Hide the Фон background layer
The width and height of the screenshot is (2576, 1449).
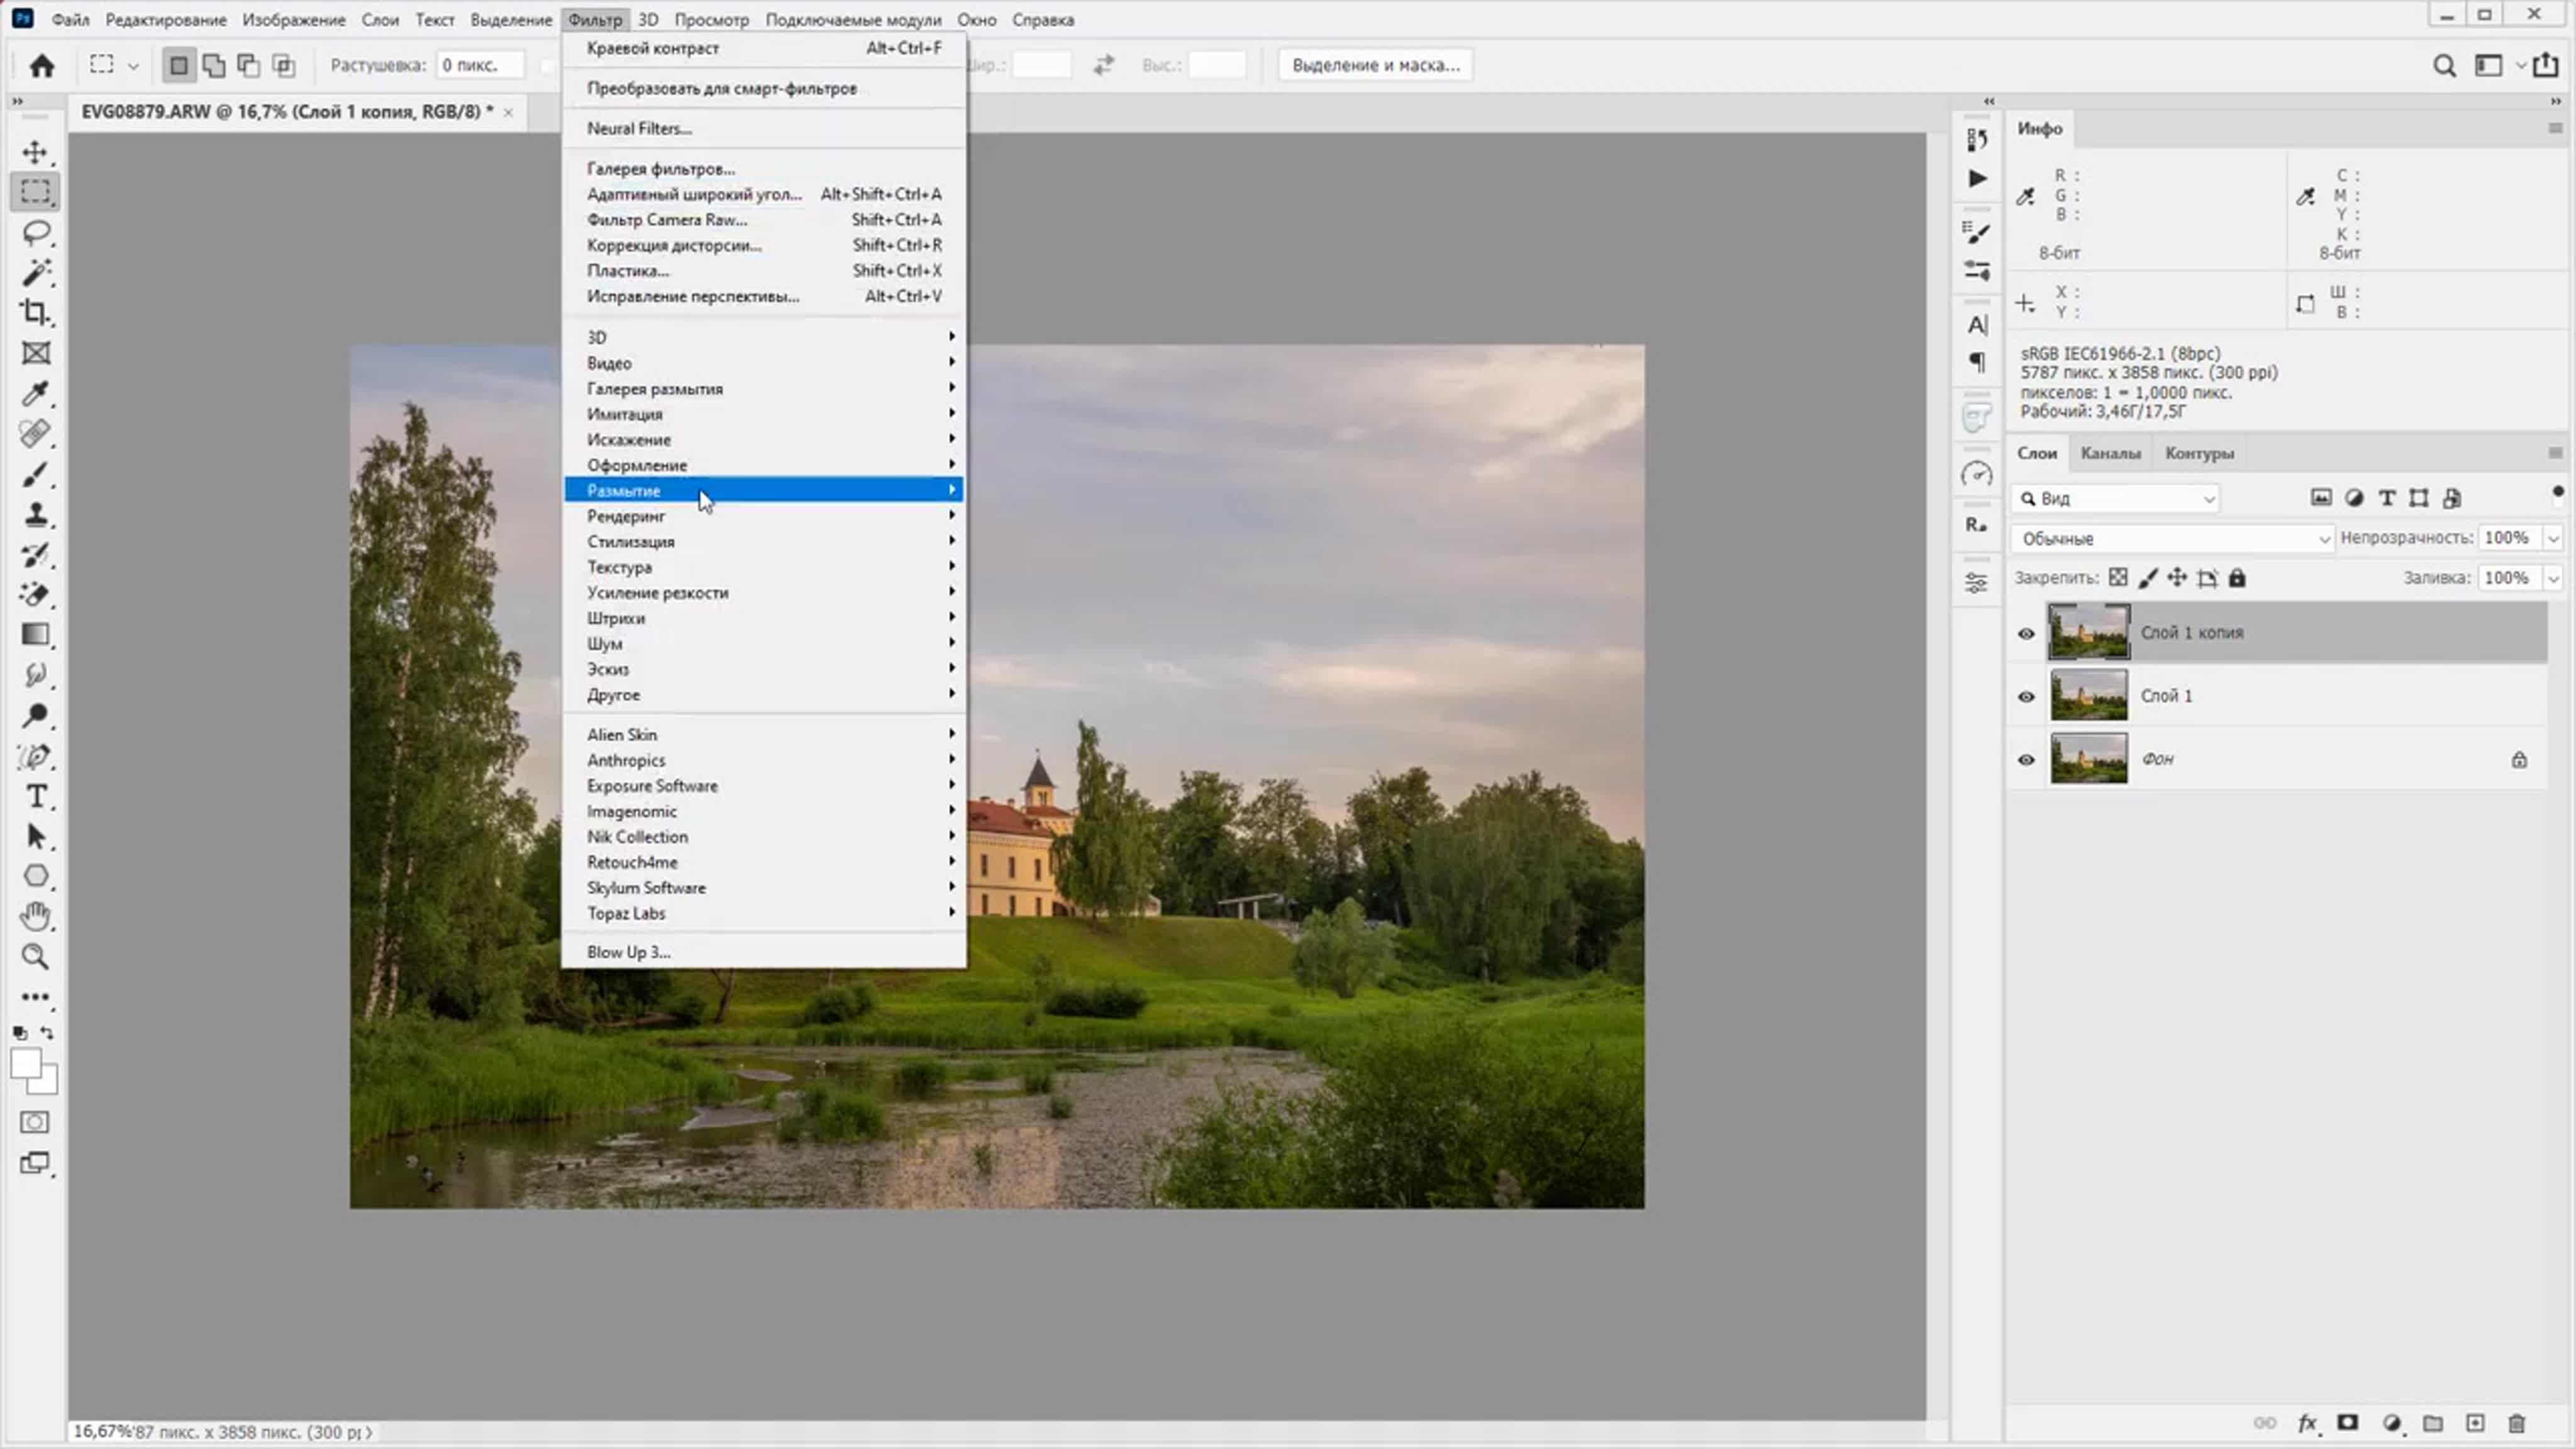[x=2024, y=757]
